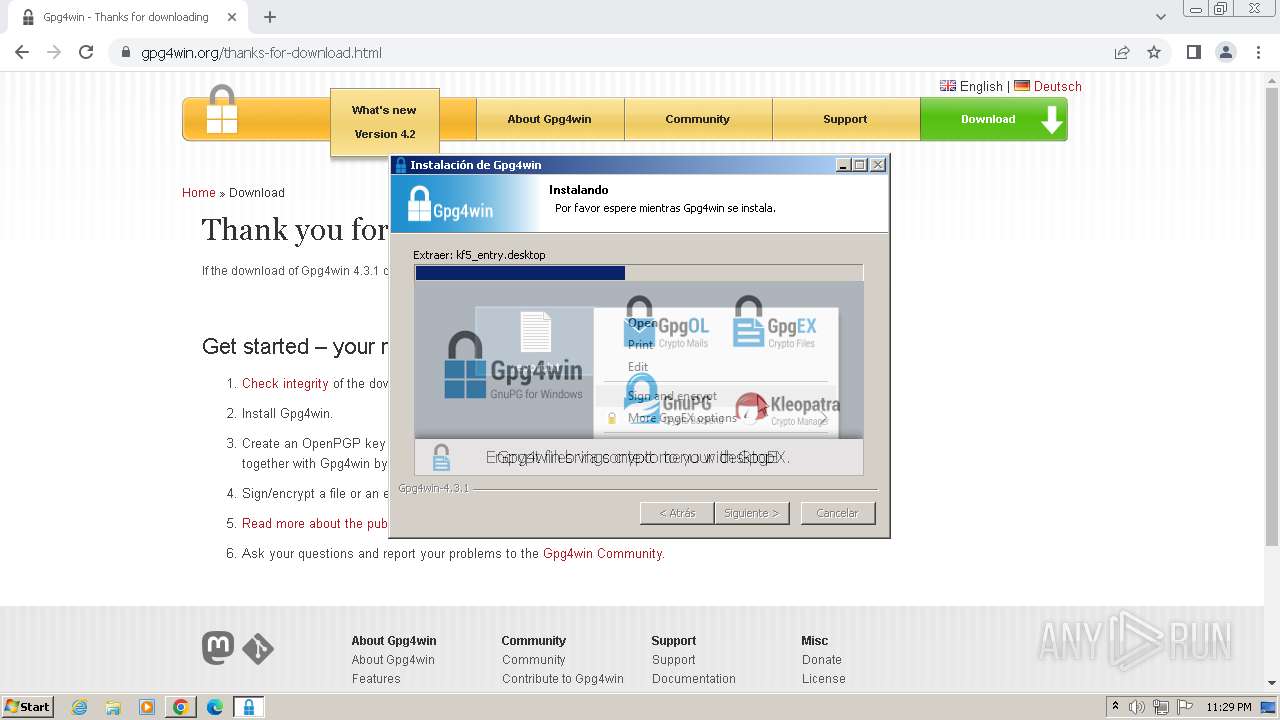Switch language to English
Image resolution: width=1280 pixels, height=720 pixels.
pos(971,86)
